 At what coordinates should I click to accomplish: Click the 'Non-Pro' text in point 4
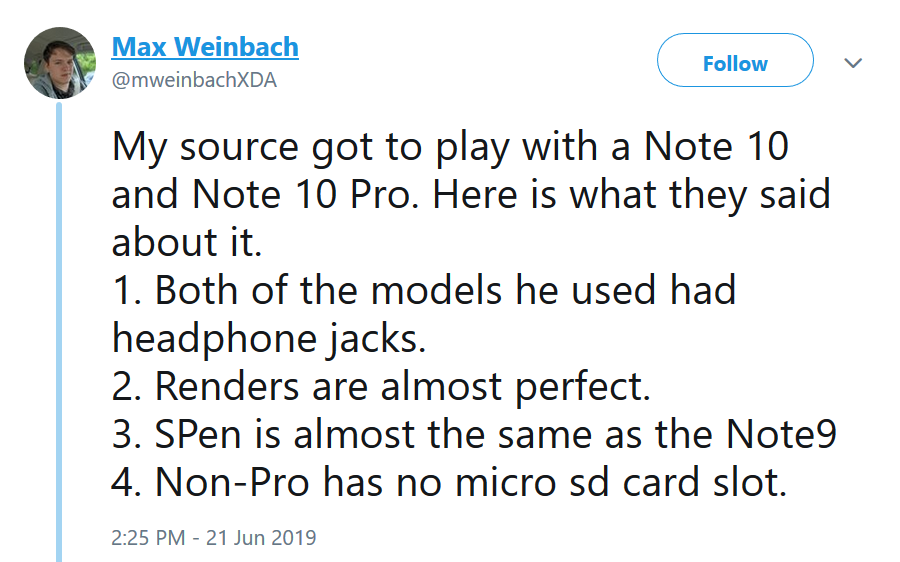tap(232, 482)
